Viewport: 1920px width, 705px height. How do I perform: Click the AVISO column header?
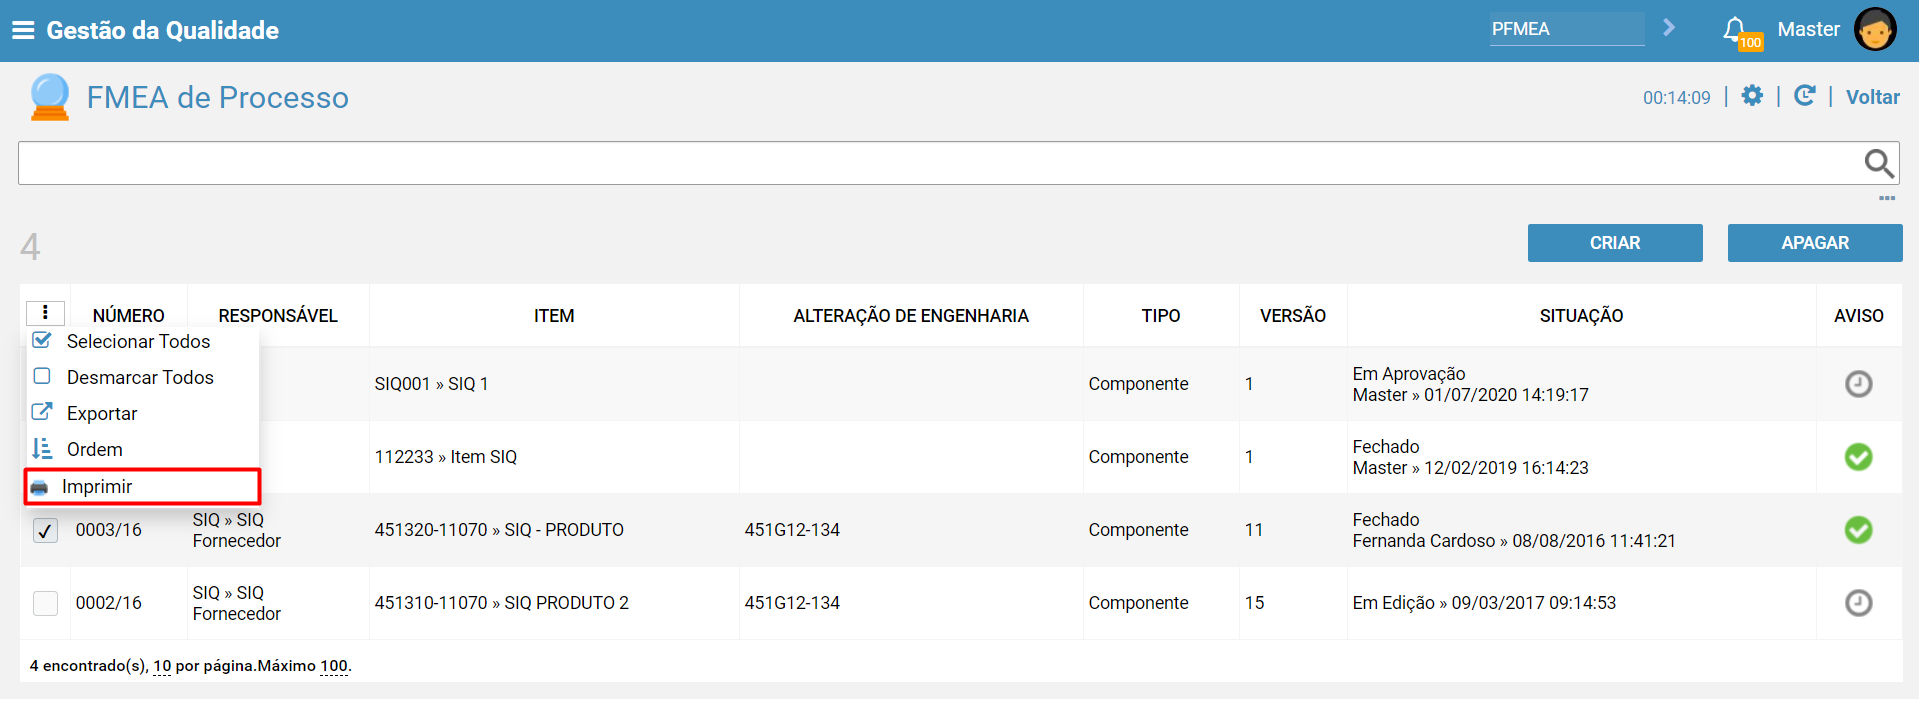[1859, 316]
